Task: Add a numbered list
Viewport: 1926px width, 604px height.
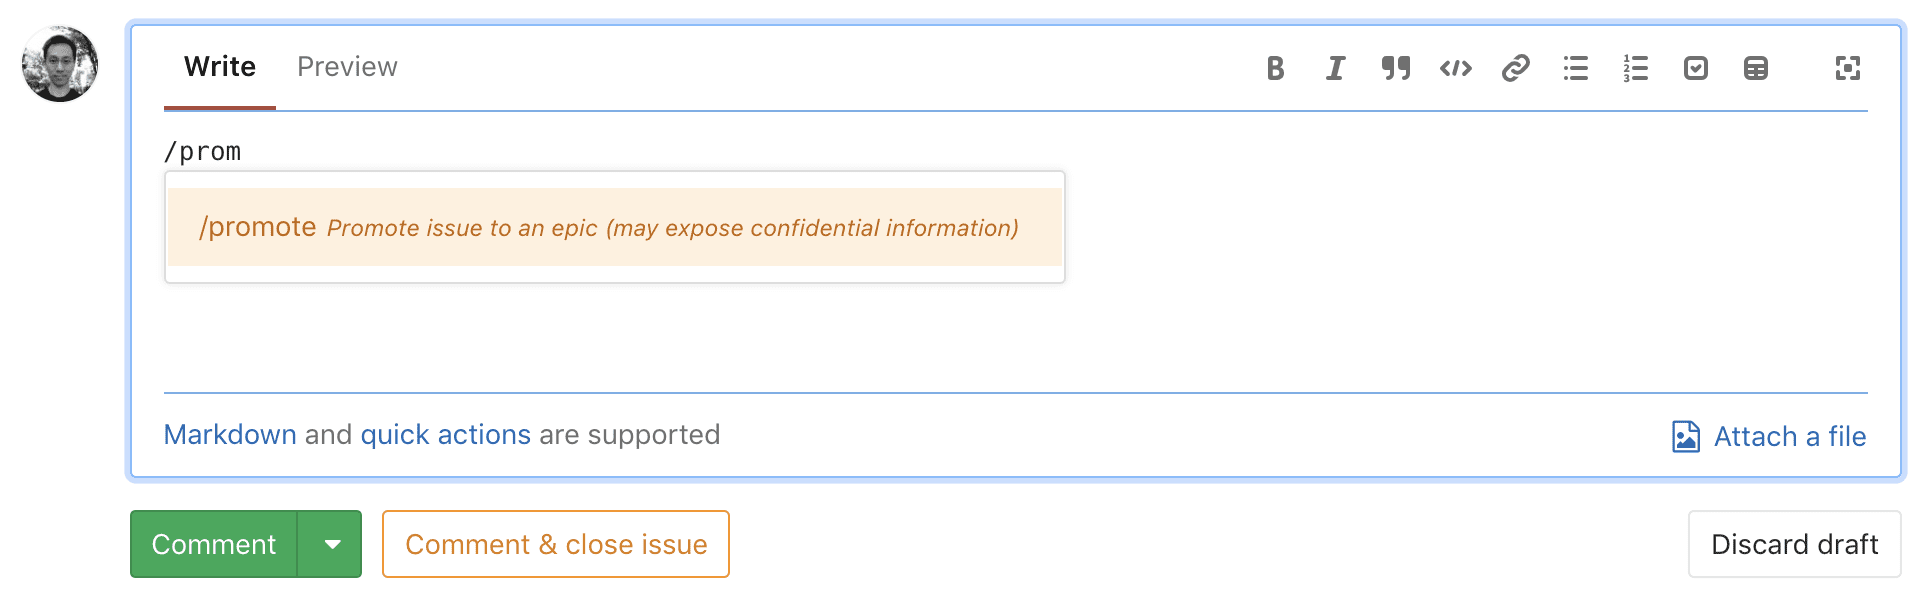Action: [1636, 68]
